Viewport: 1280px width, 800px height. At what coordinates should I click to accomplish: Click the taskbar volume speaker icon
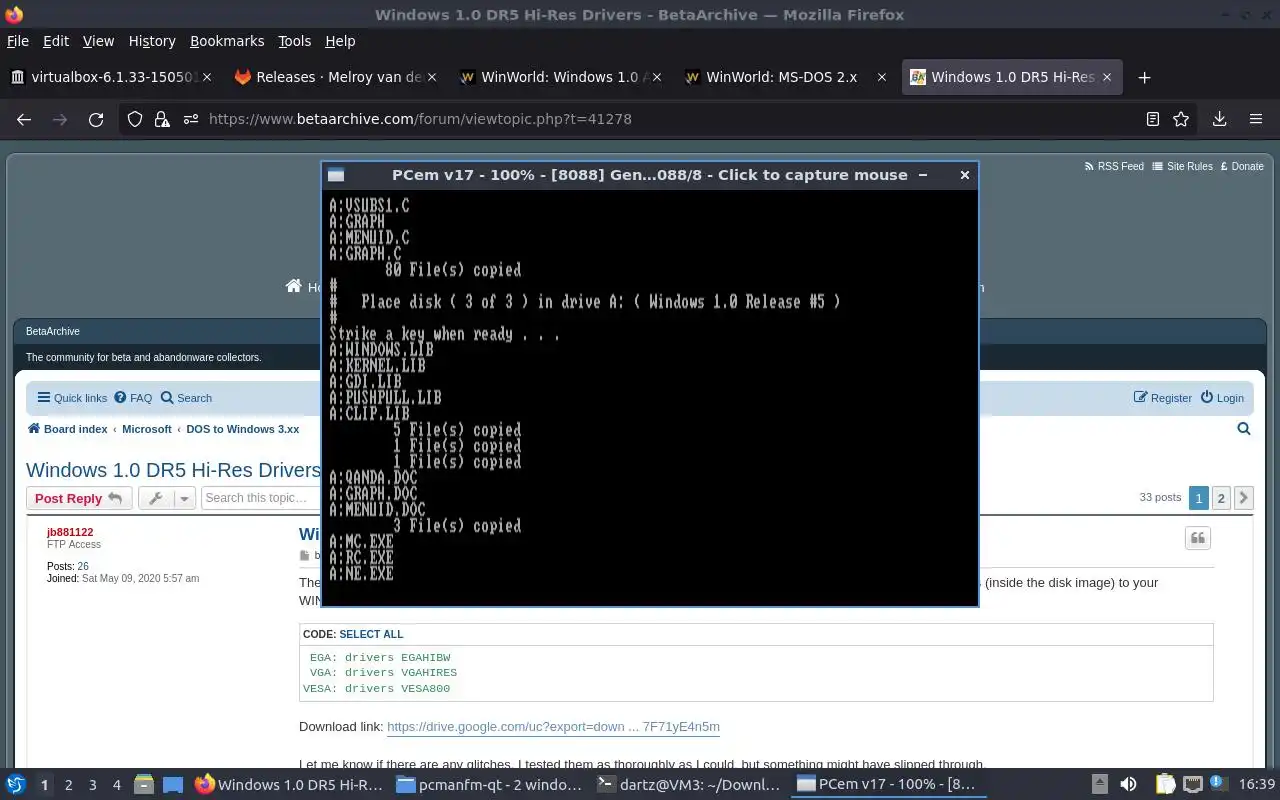(1128, 785)
